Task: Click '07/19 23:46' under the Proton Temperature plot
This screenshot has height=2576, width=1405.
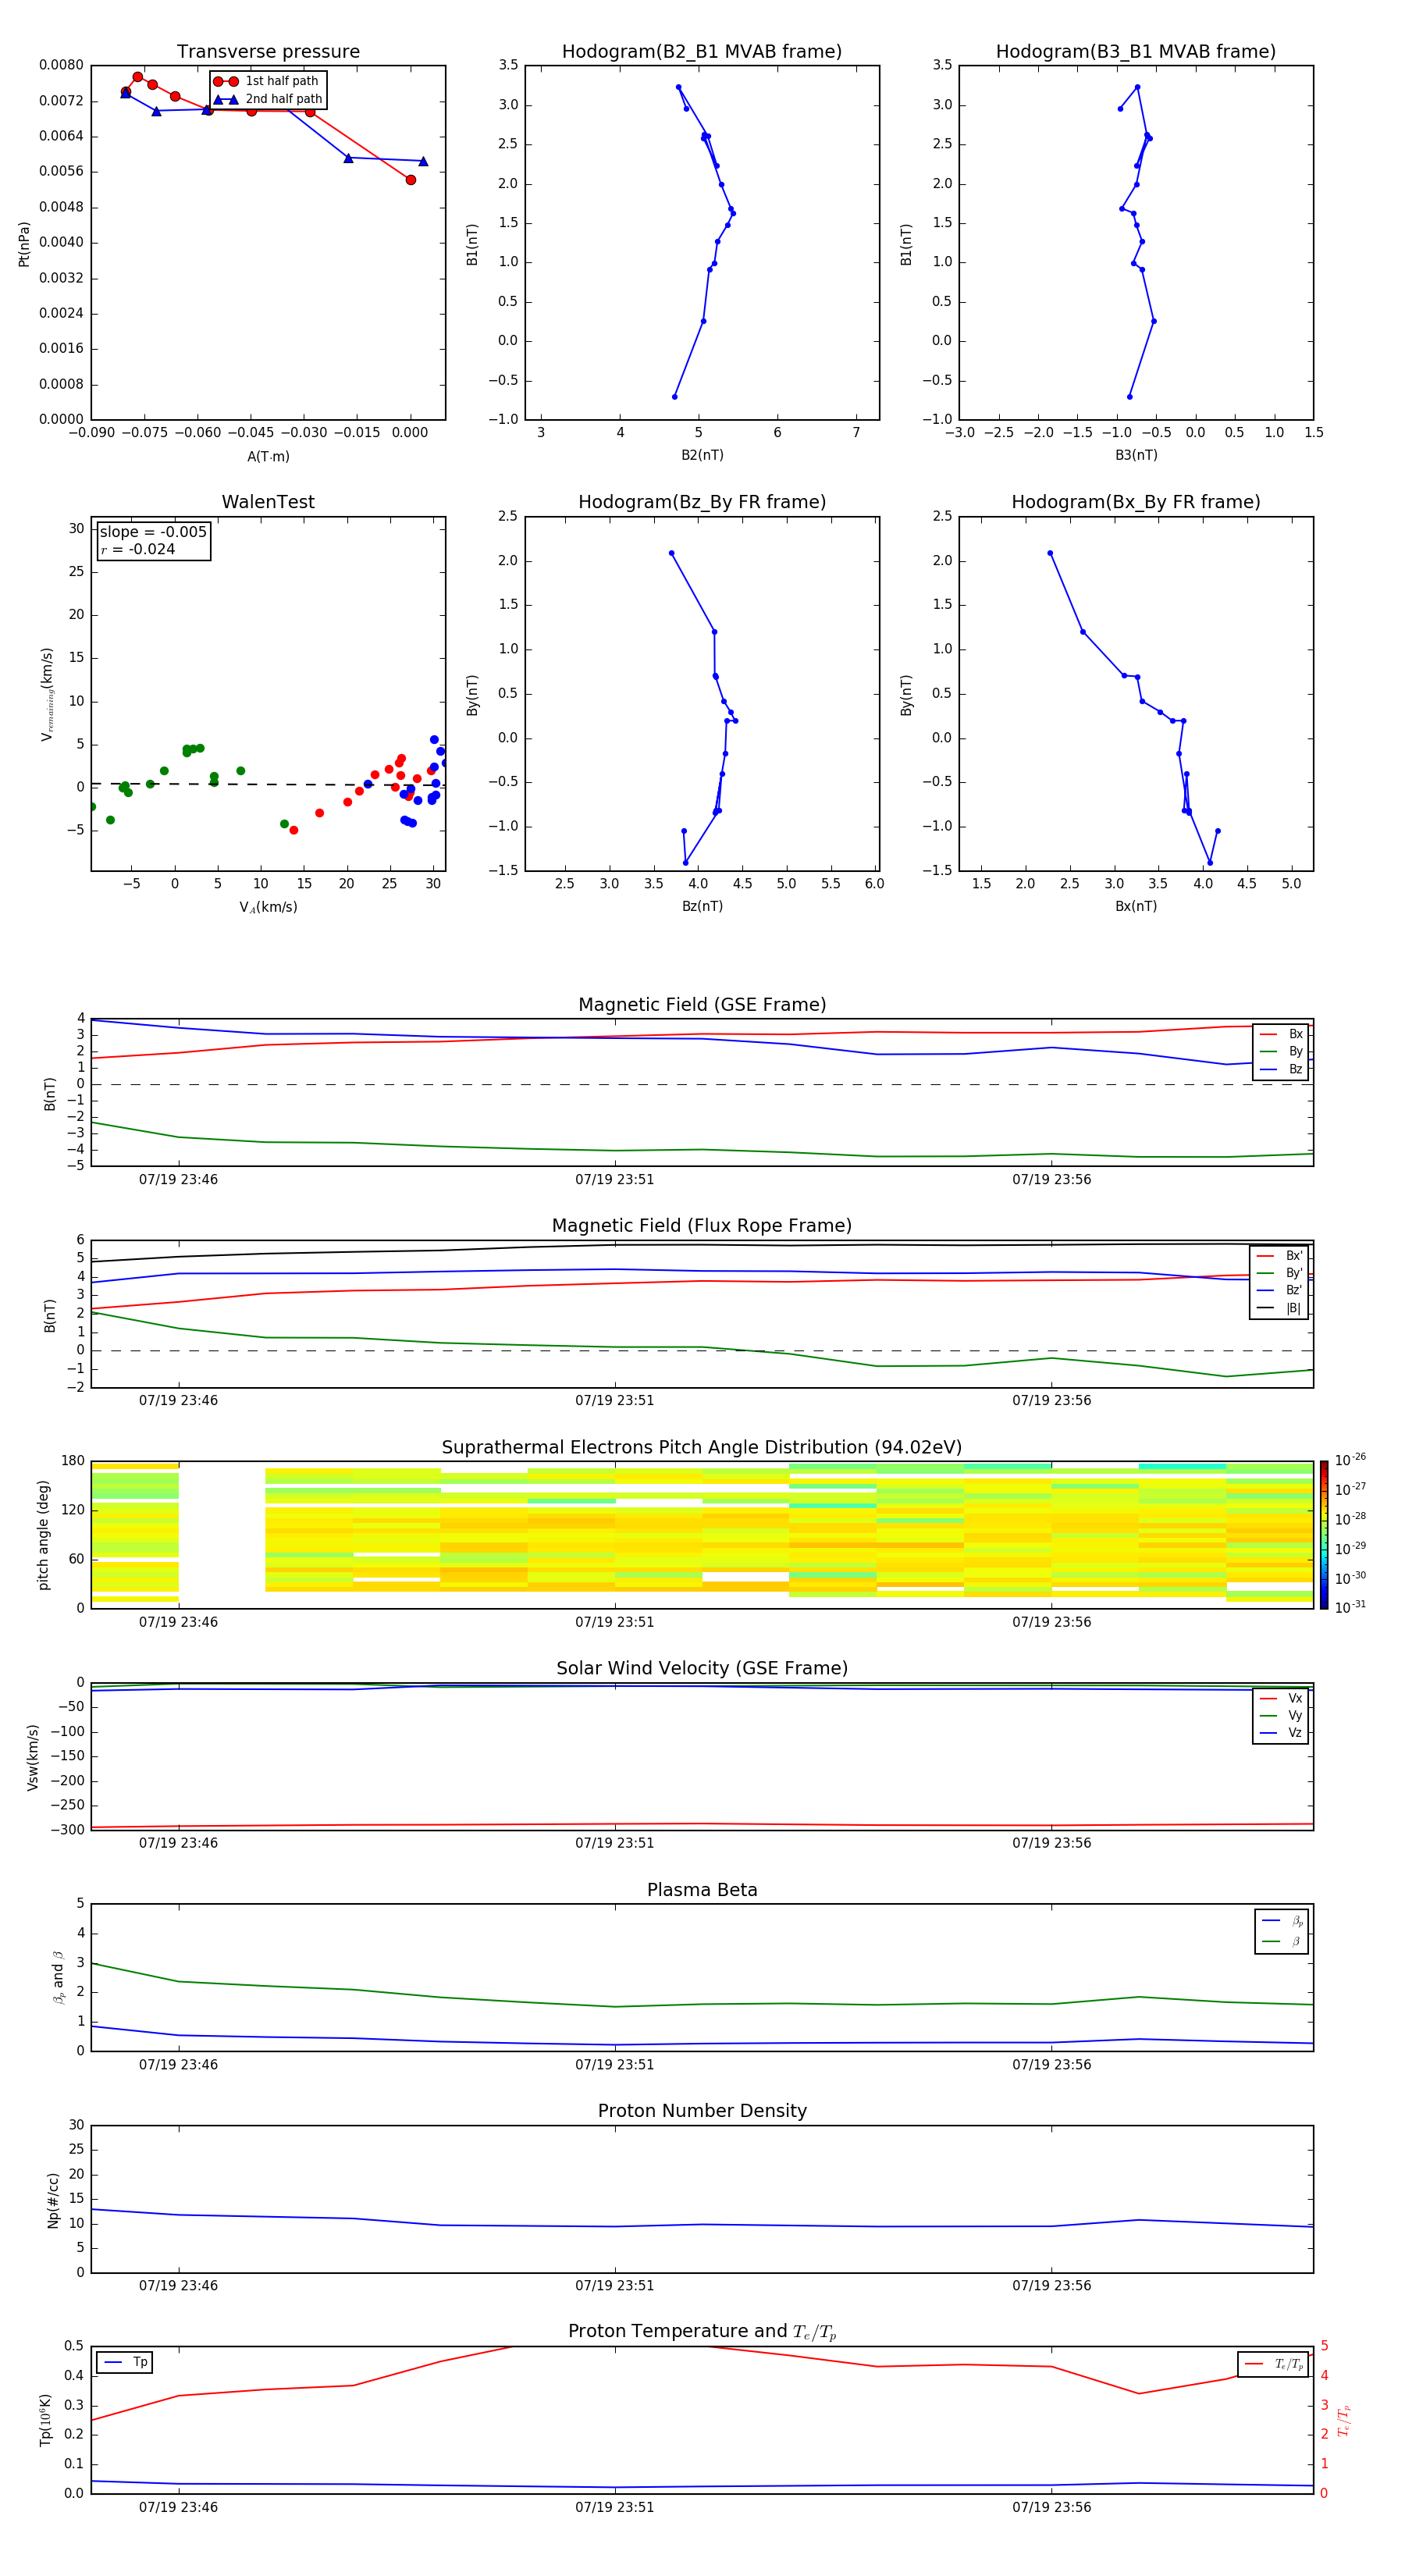Action: [x=178, y=2507]
